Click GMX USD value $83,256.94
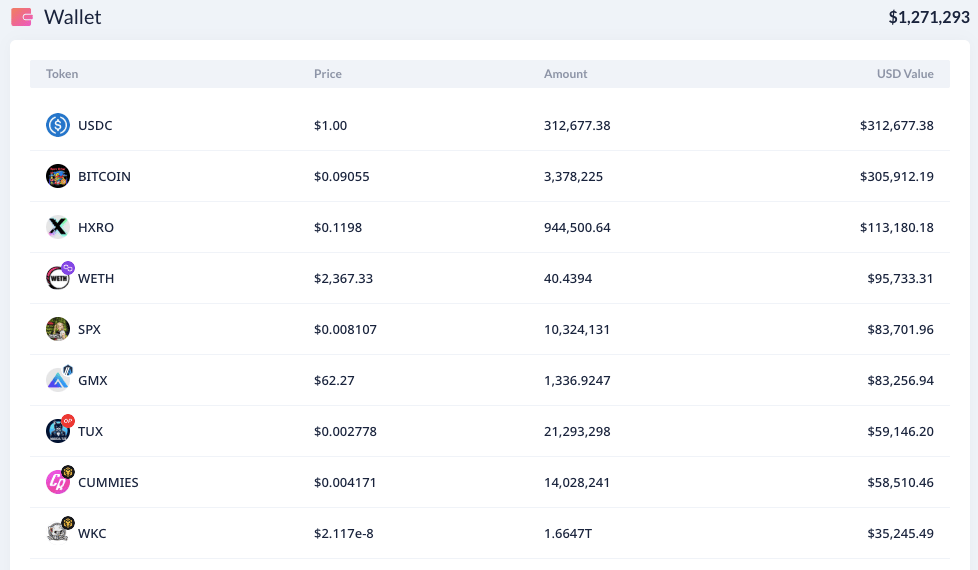Screen dimensions: 978x570 [x=900, y=380]
